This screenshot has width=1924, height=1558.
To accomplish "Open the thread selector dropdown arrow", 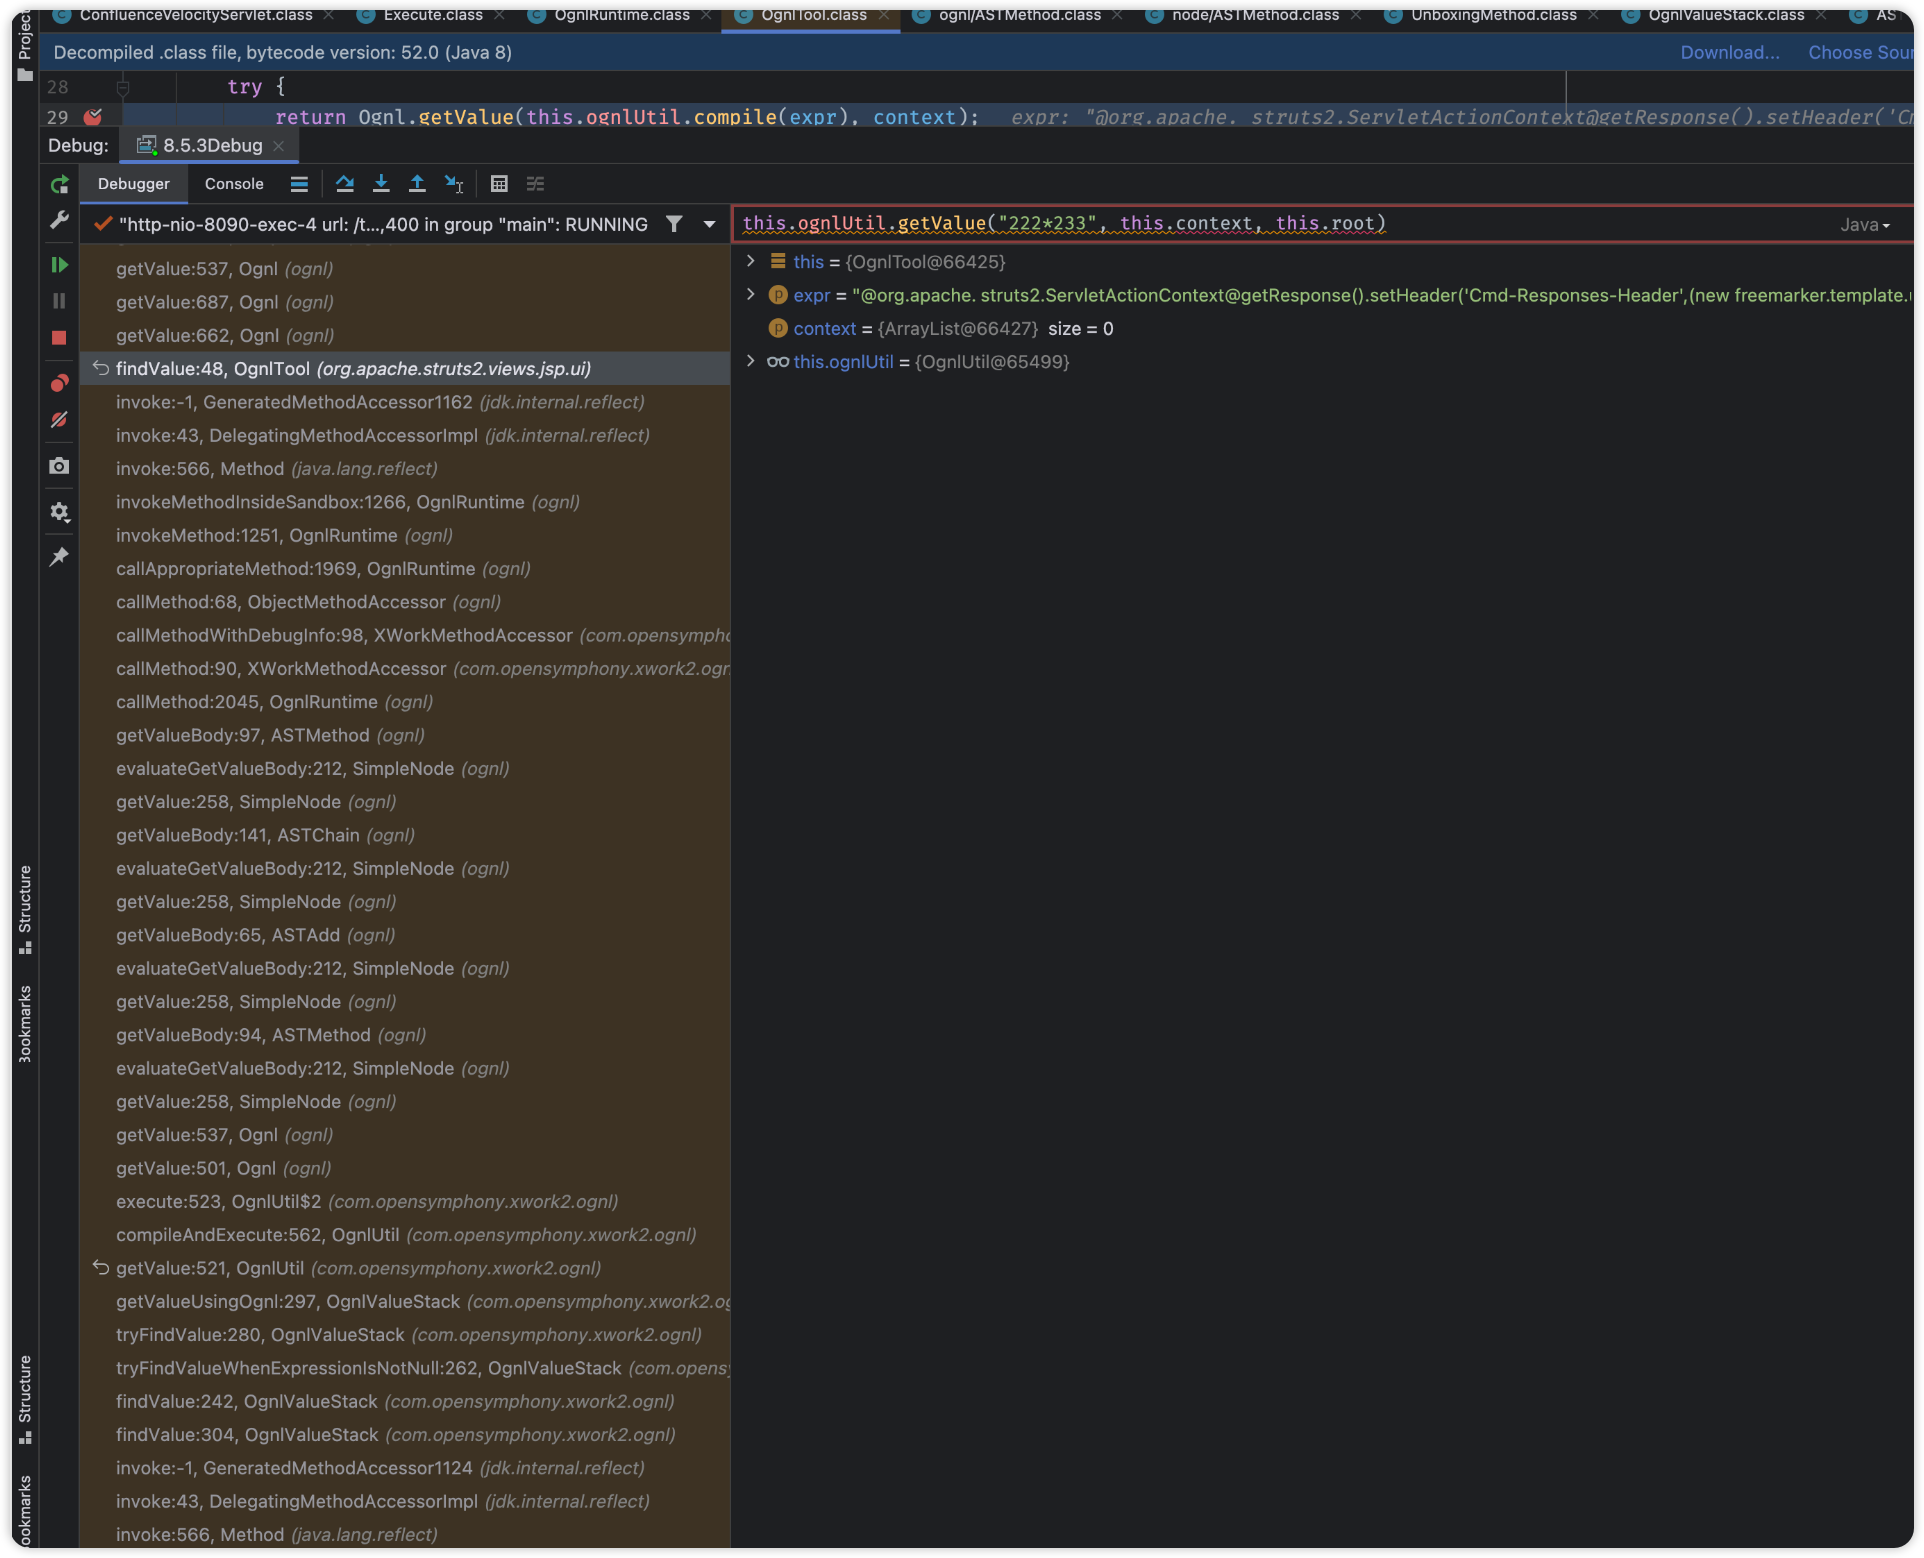I will click(709, 224).
